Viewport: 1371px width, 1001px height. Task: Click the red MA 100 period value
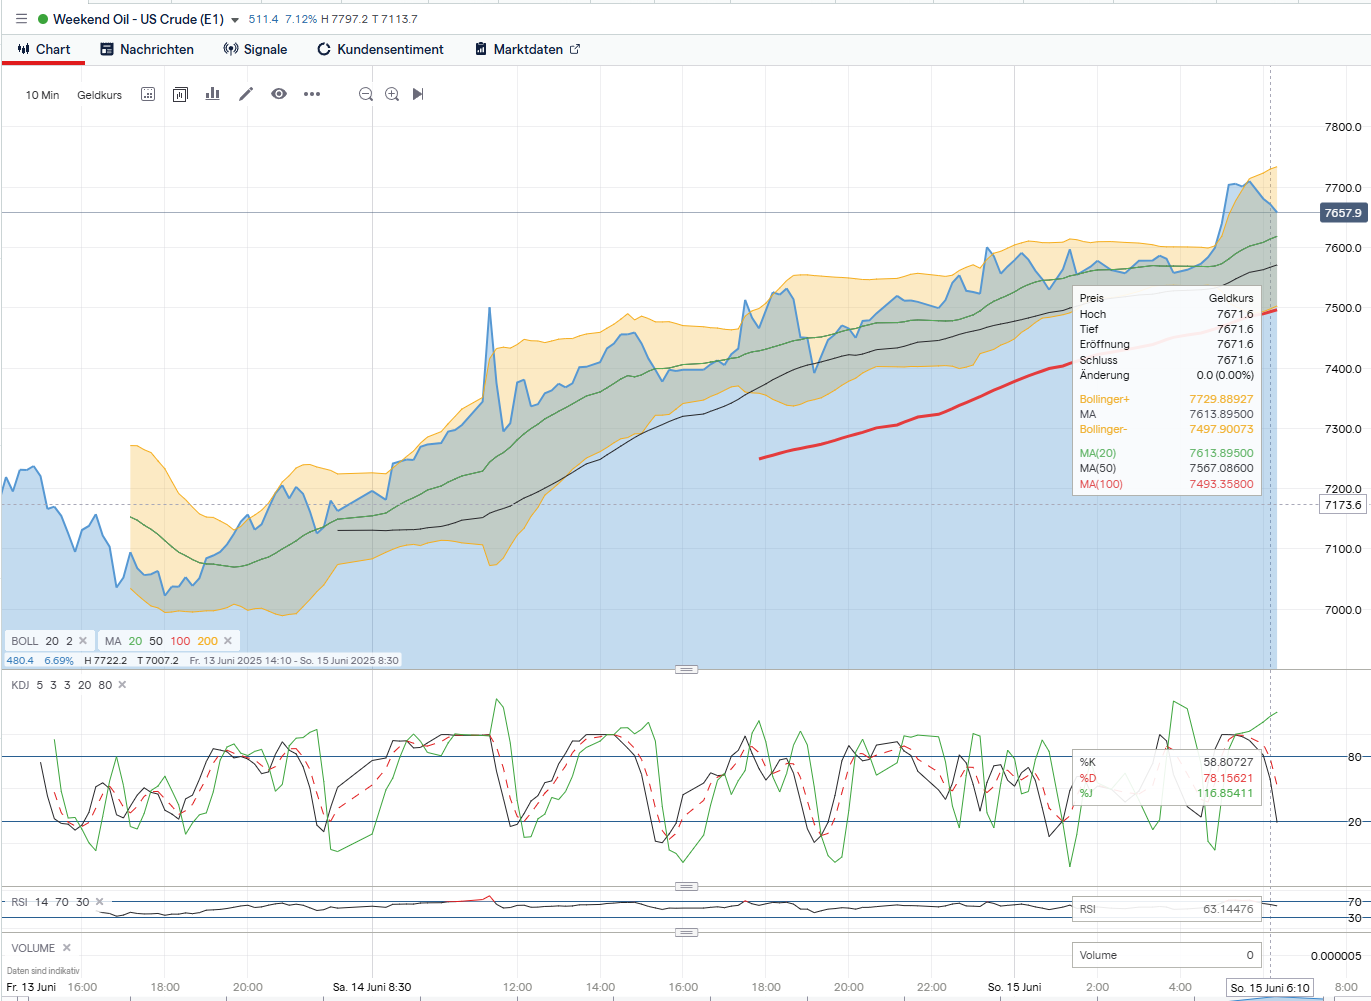coord(180,641)
